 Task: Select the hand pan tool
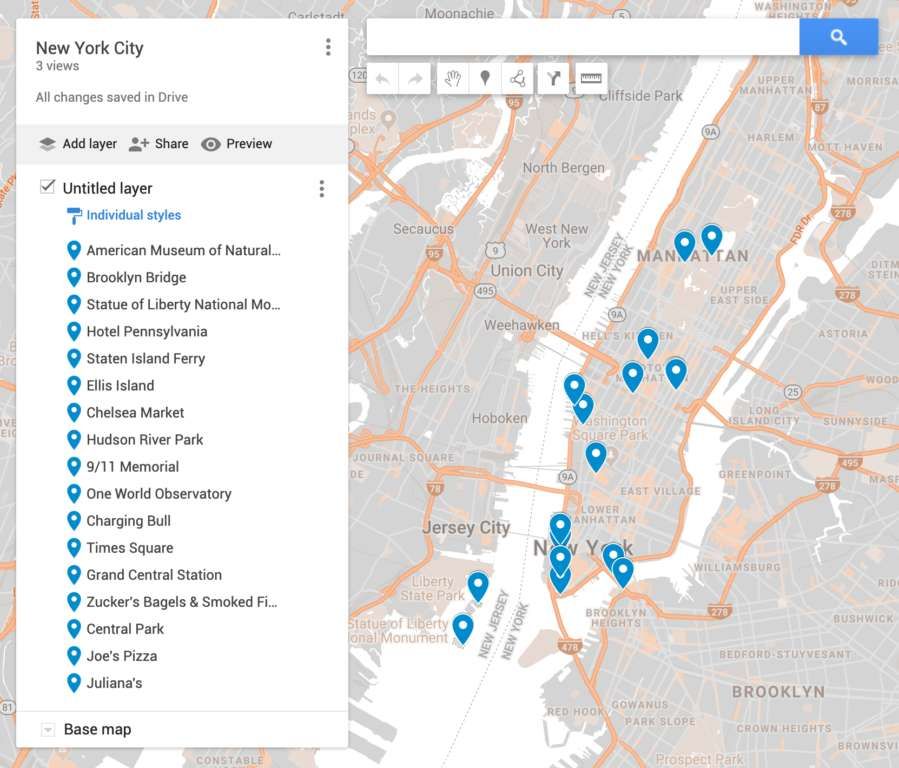pyautogui.click(x=453, y=79)
